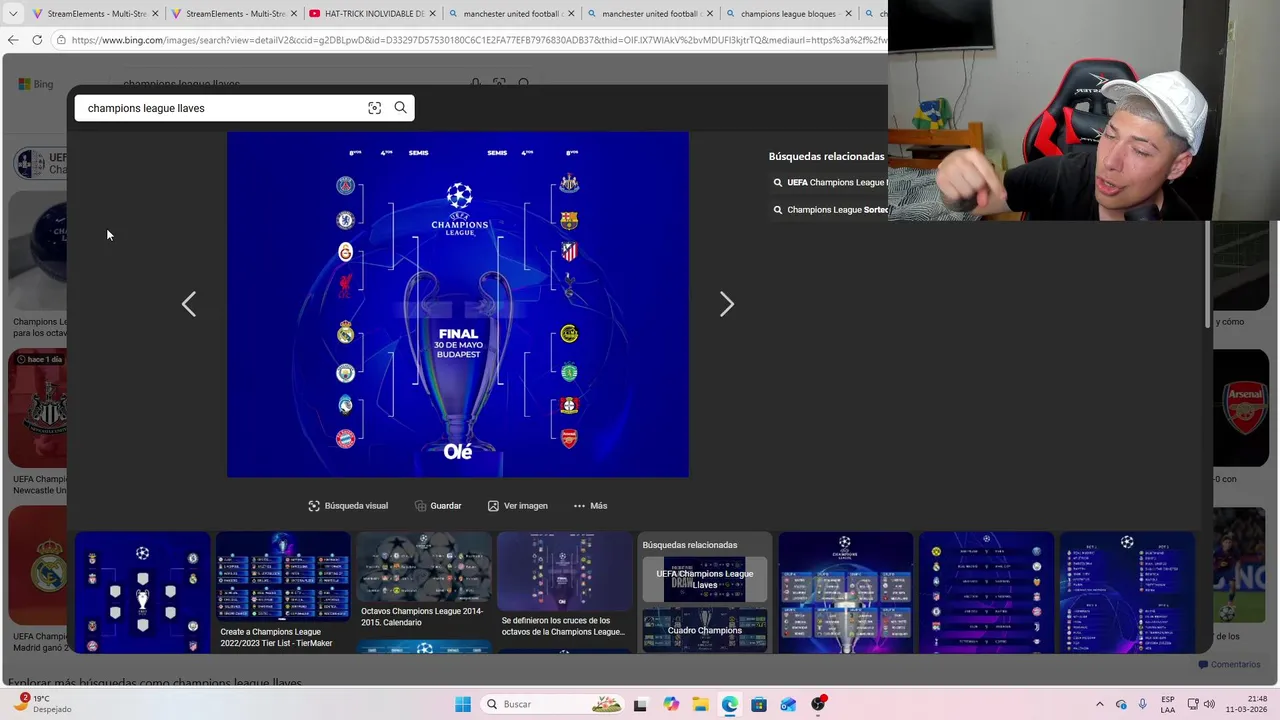
Task: Click the site info lock icon
Action: 61,40
